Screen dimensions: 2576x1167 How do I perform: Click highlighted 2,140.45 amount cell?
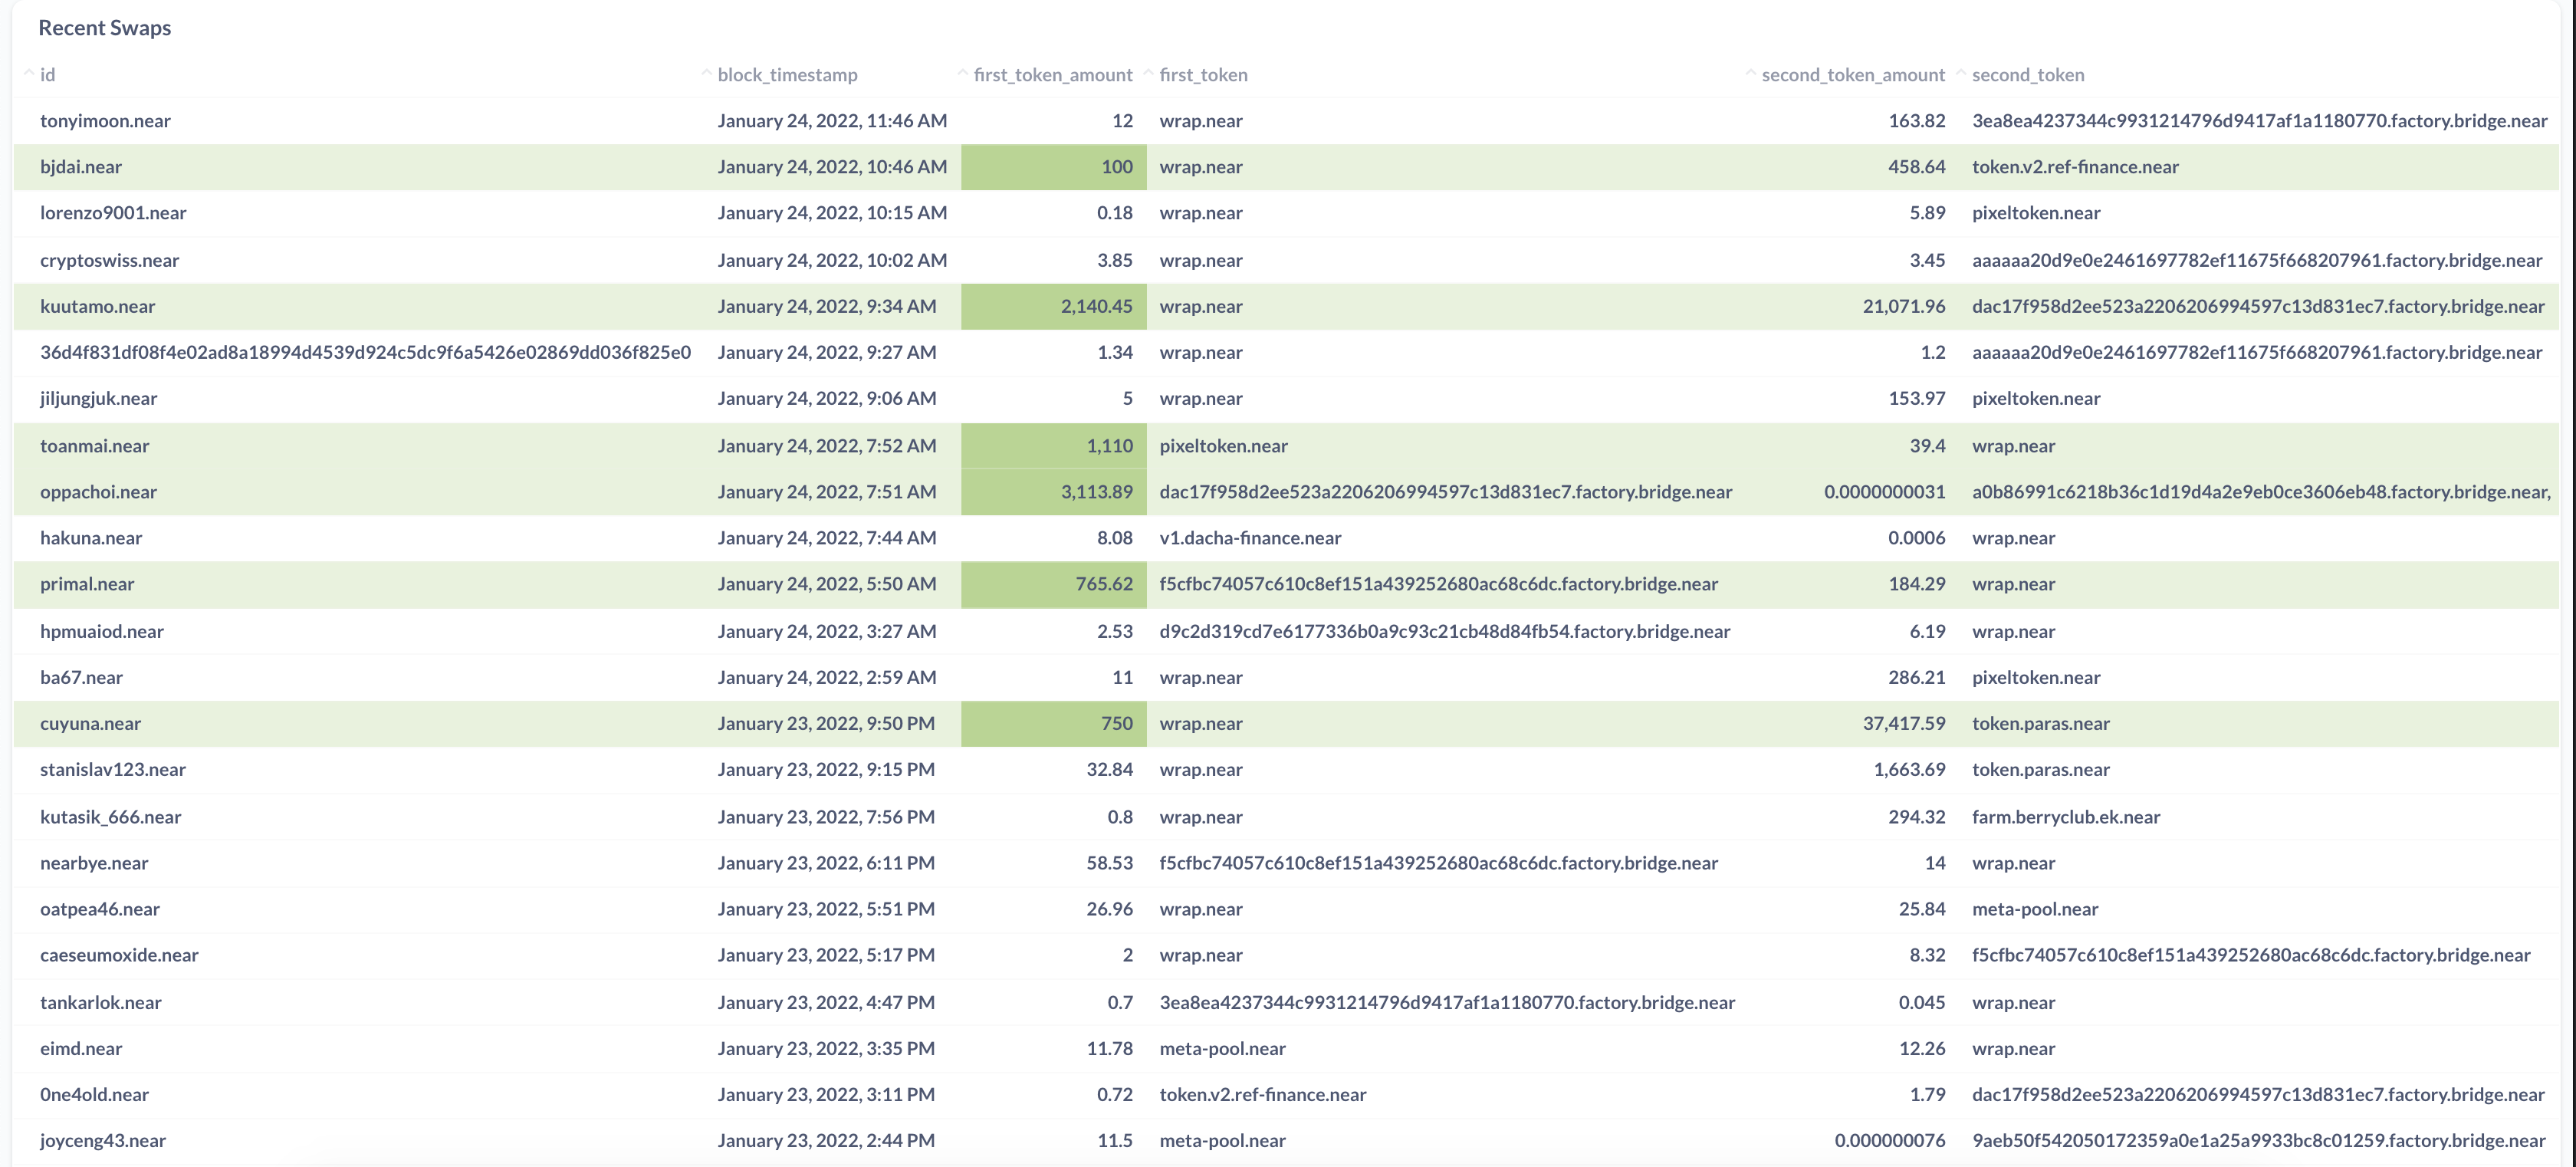point(1096,306)
